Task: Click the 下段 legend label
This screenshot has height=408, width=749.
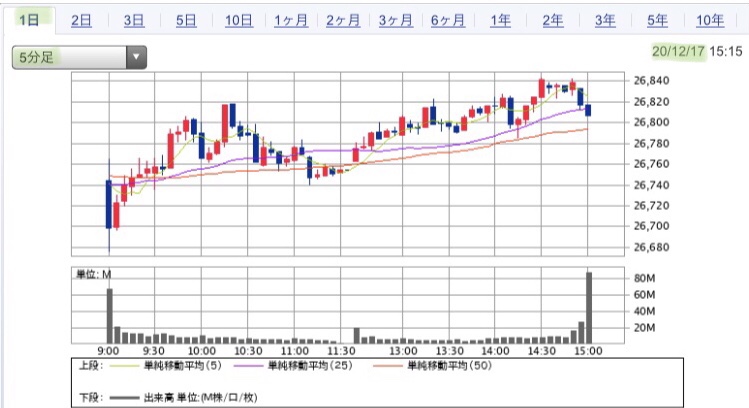Action: tap(90, 397)
